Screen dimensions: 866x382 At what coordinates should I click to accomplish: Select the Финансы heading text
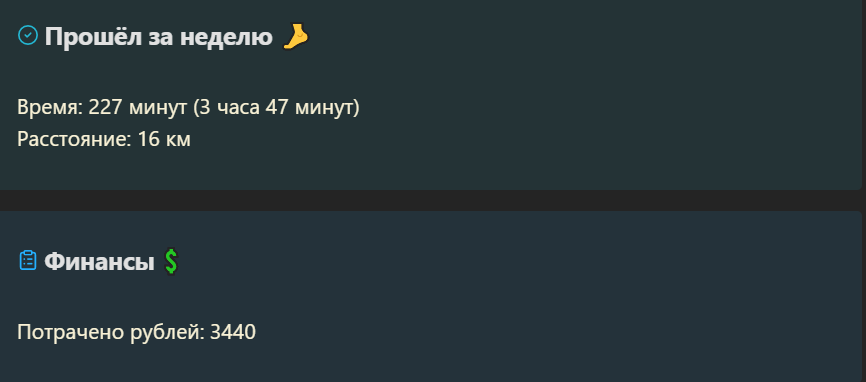pyautogui.click(x=99, y=261)
